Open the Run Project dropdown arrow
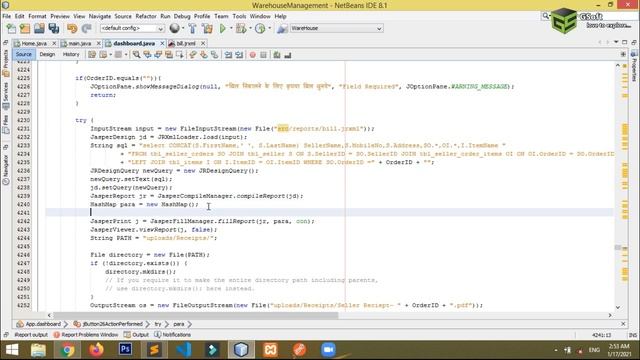The width and height of the screenshot is (640, 360). [x=231, y=29]
